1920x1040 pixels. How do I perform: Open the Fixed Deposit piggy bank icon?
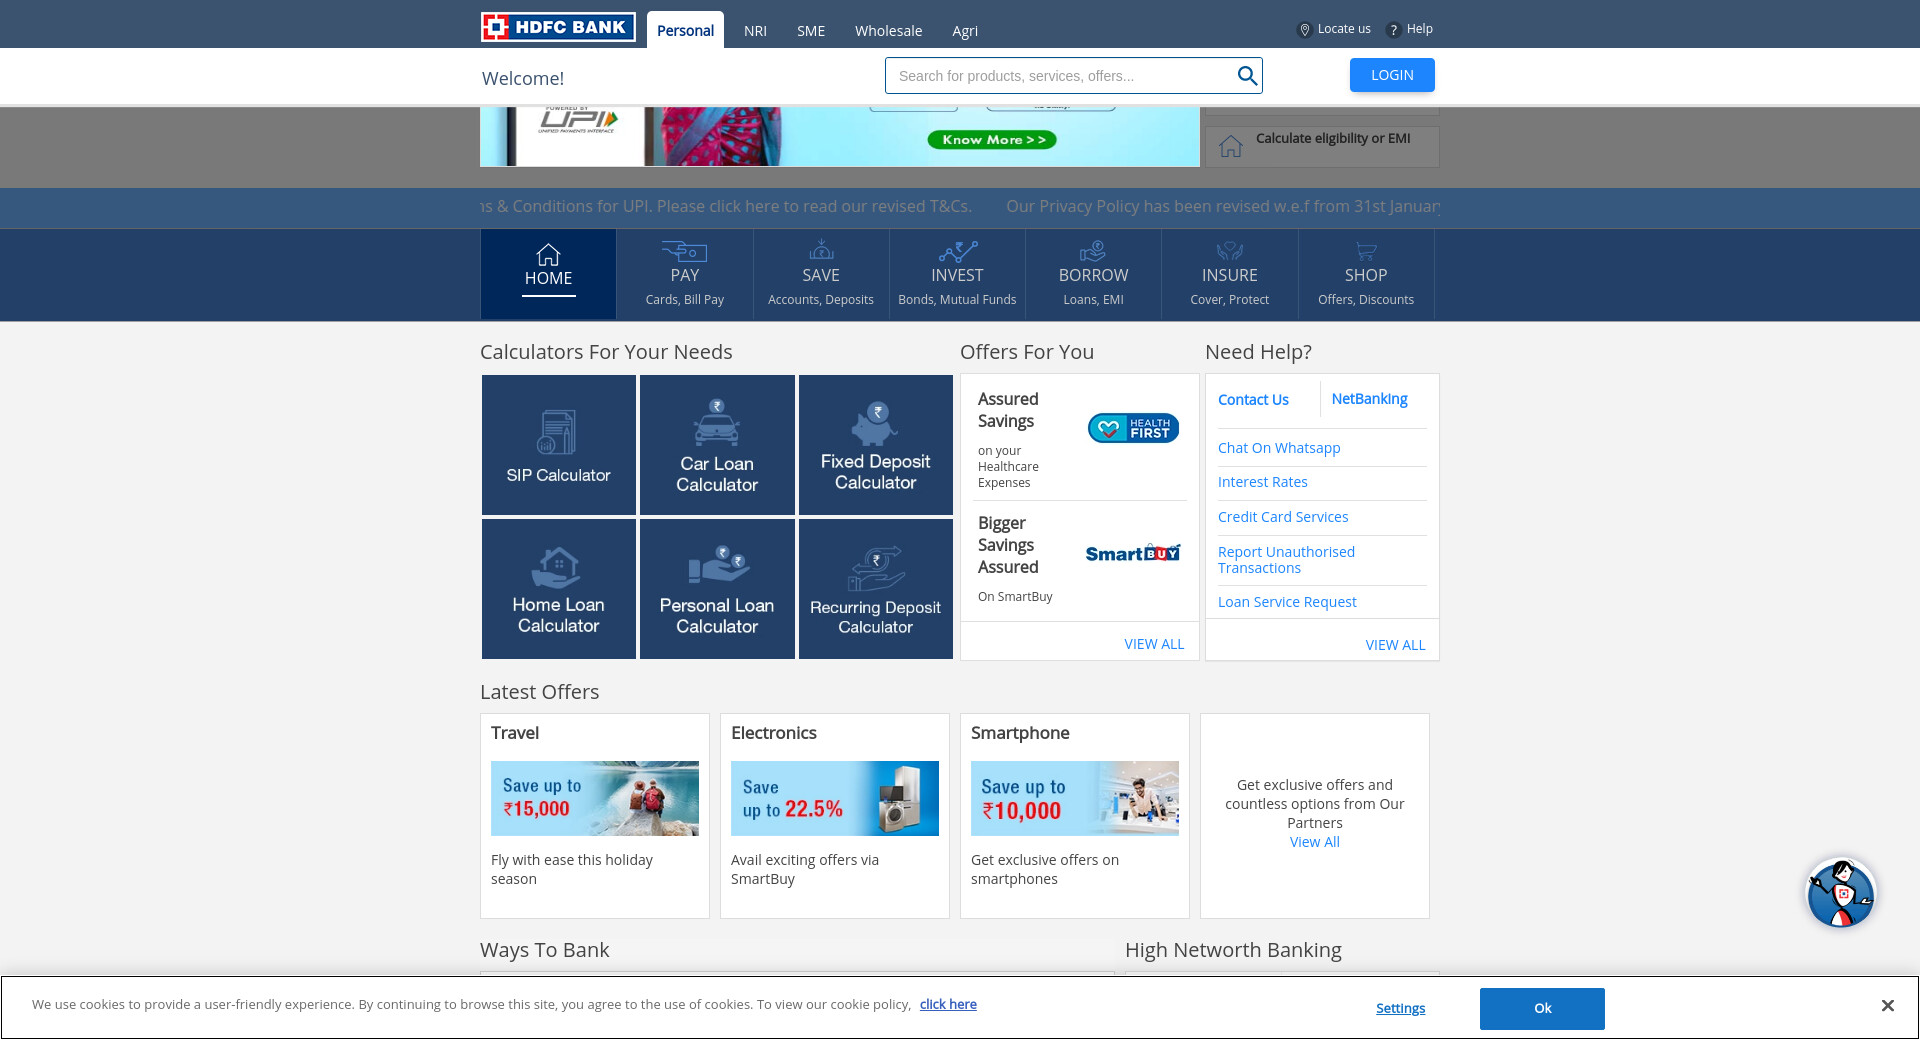[x=874, y=424]
